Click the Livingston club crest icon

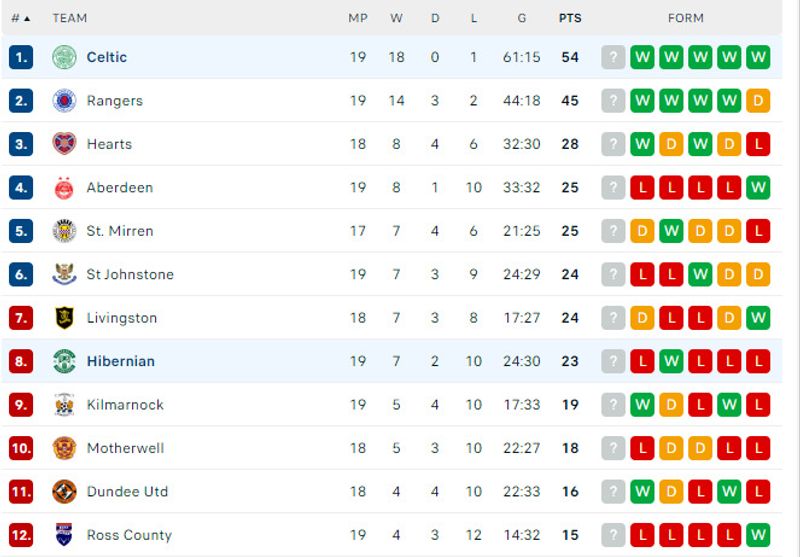point(64,318)
